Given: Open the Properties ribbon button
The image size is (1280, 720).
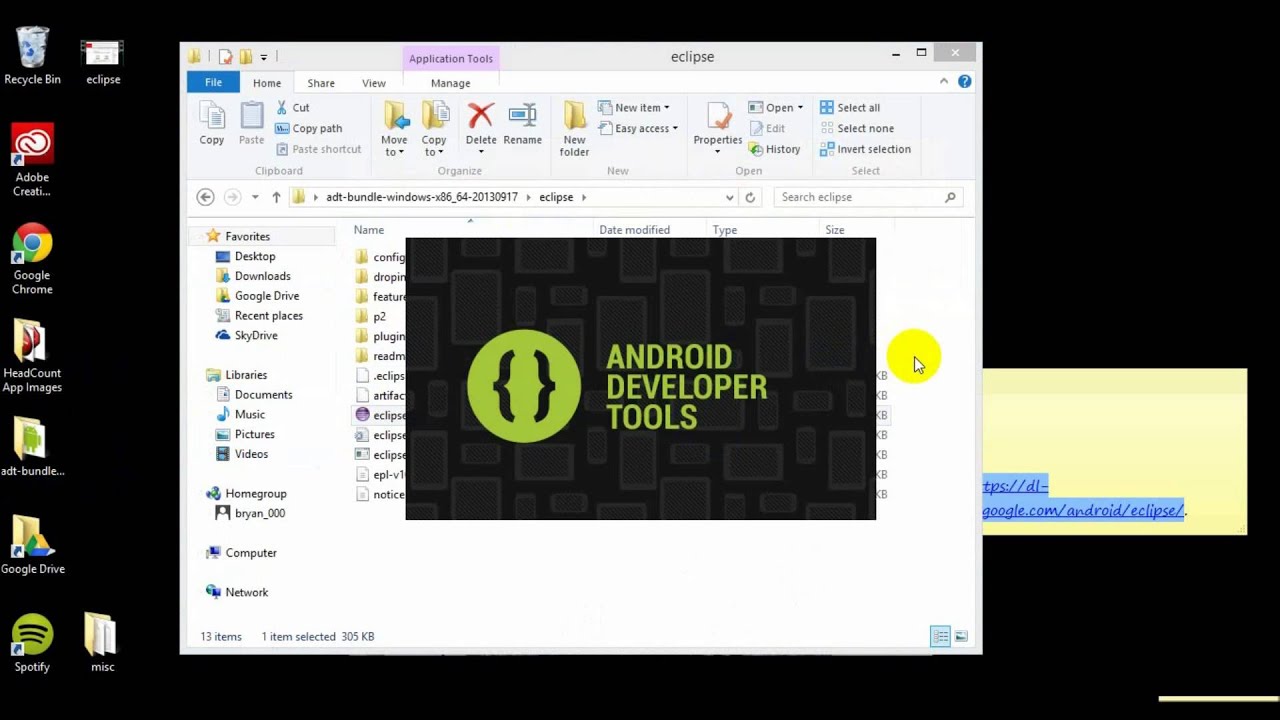Looking at the screenshot, I should pos(718,128).
